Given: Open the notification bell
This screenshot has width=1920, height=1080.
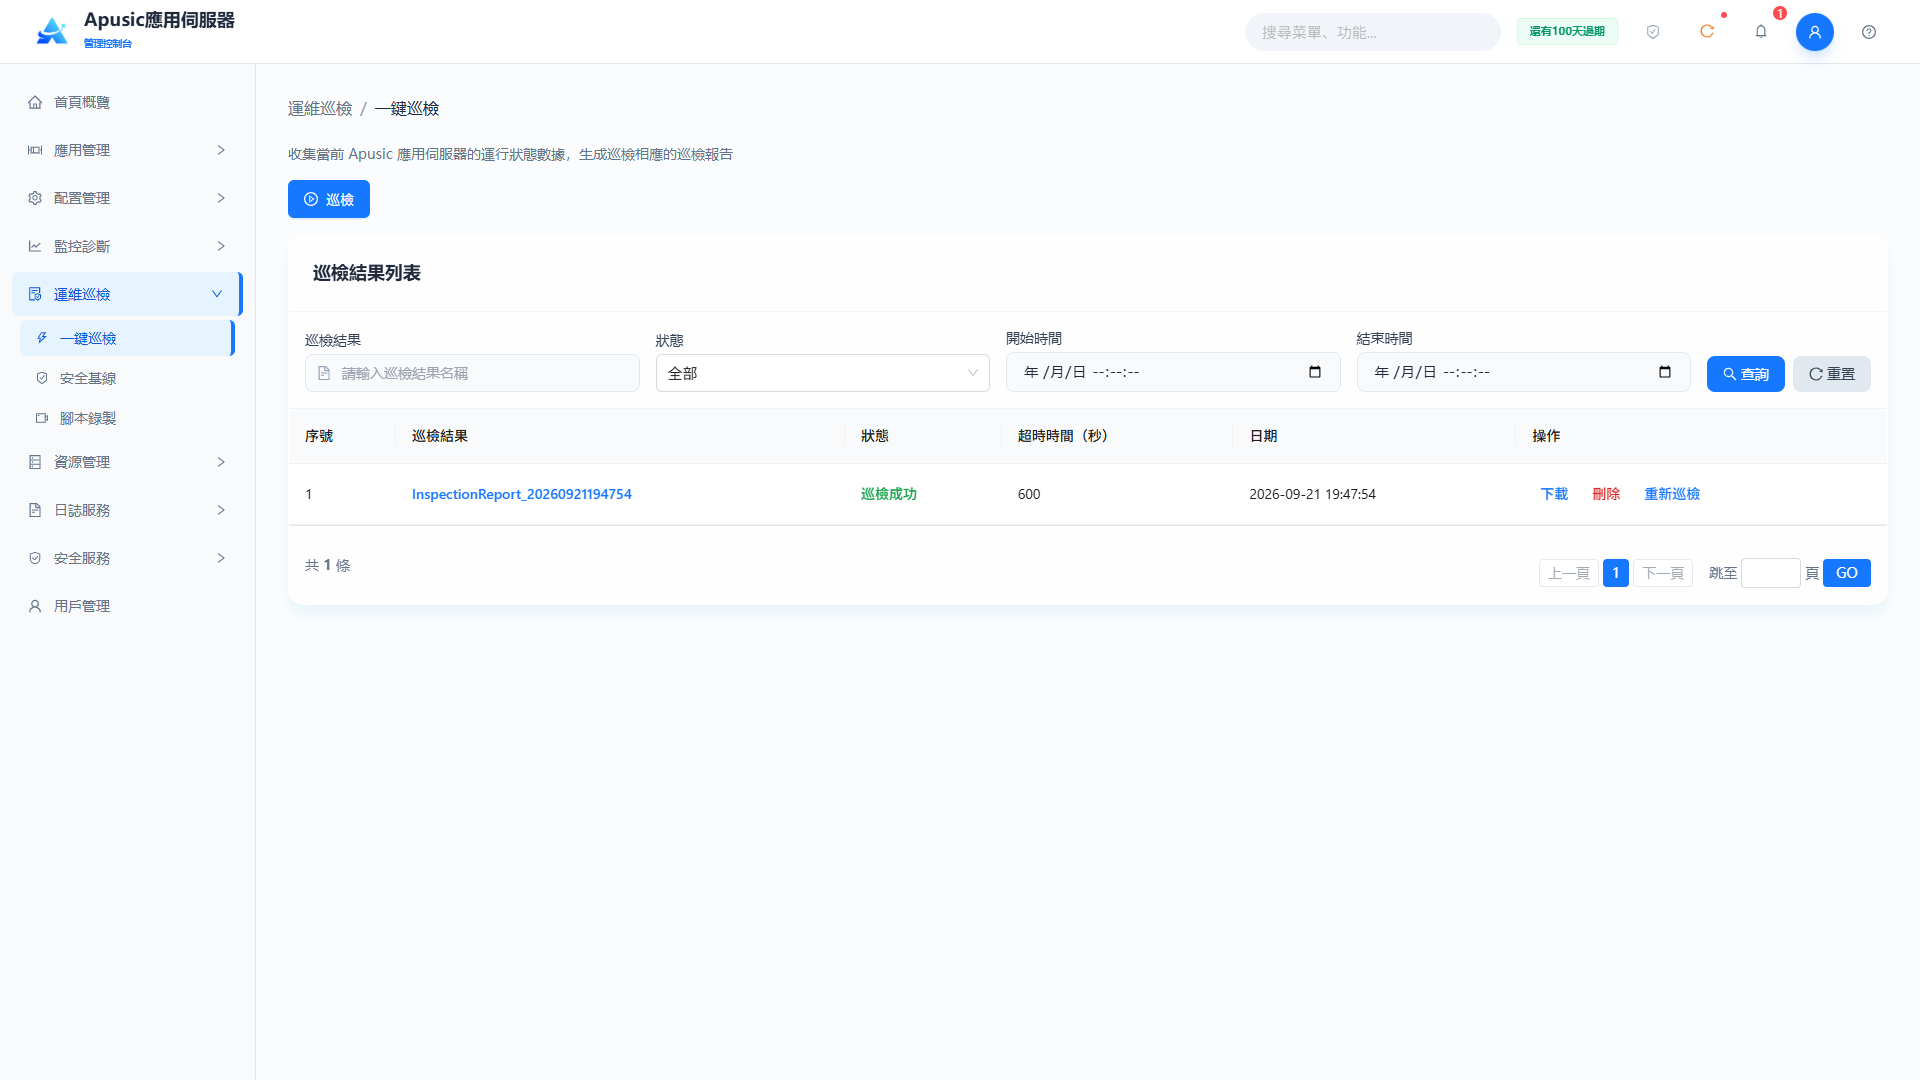Looking at the screenshot, I should pyautogui.click(x=1761, y=32).
